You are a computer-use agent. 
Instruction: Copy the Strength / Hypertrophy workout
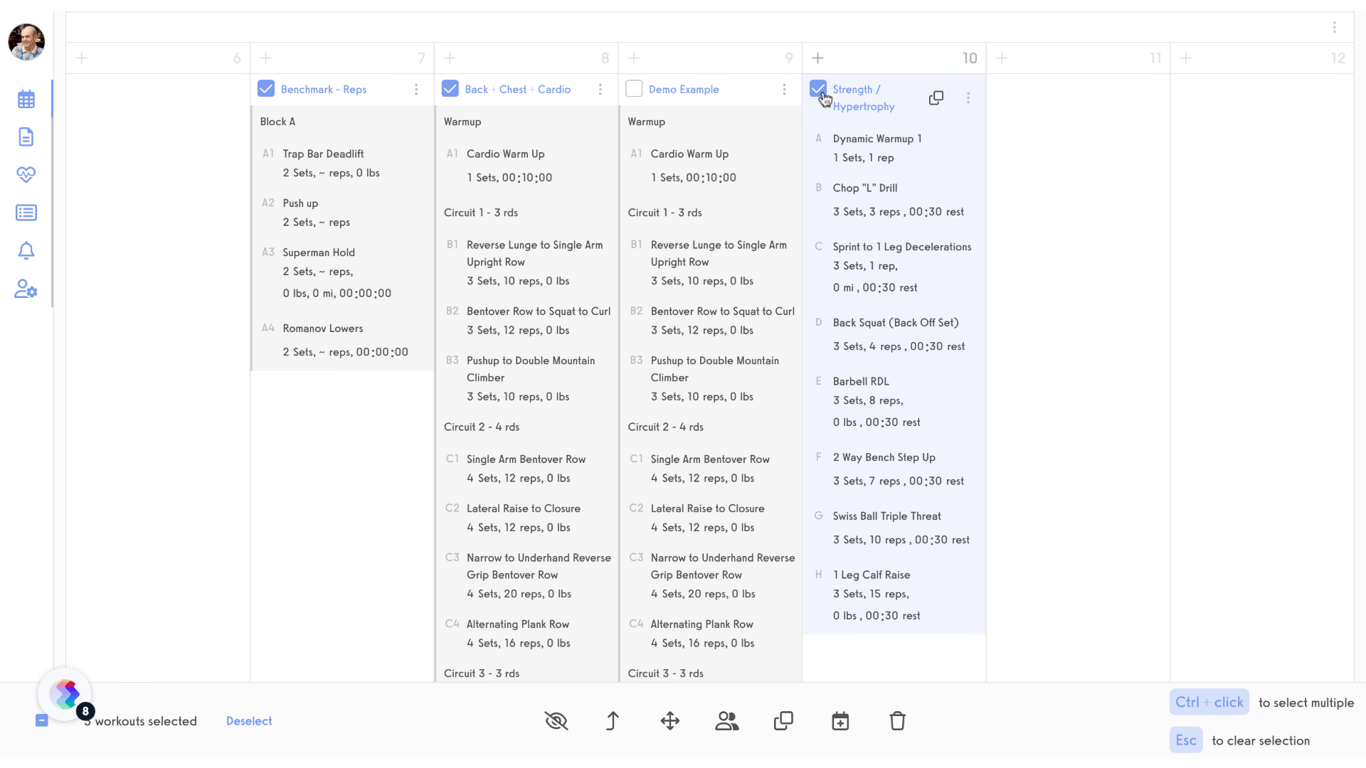click(x=936, y=98)
